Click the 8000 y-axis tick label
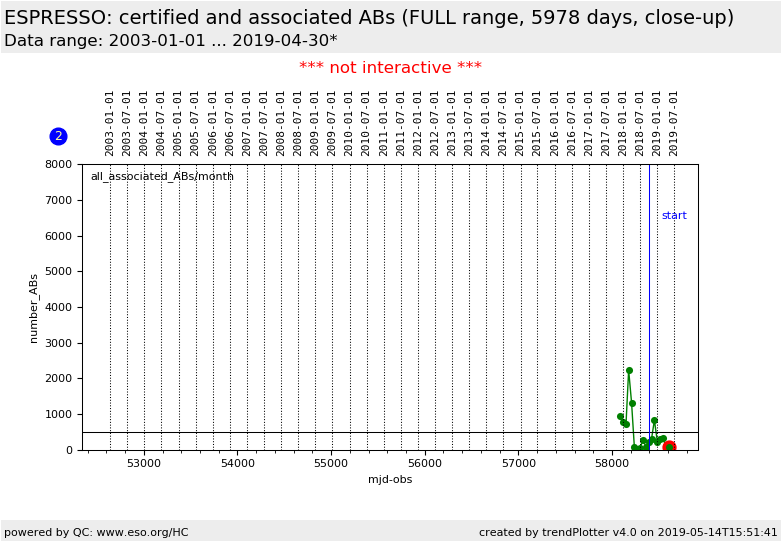Viewport: 782px width, 542px height. click(59, 165)
